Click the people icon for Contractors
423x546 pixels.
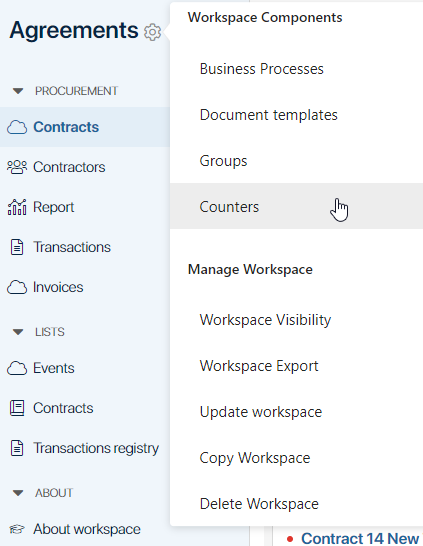click(17, 167)
